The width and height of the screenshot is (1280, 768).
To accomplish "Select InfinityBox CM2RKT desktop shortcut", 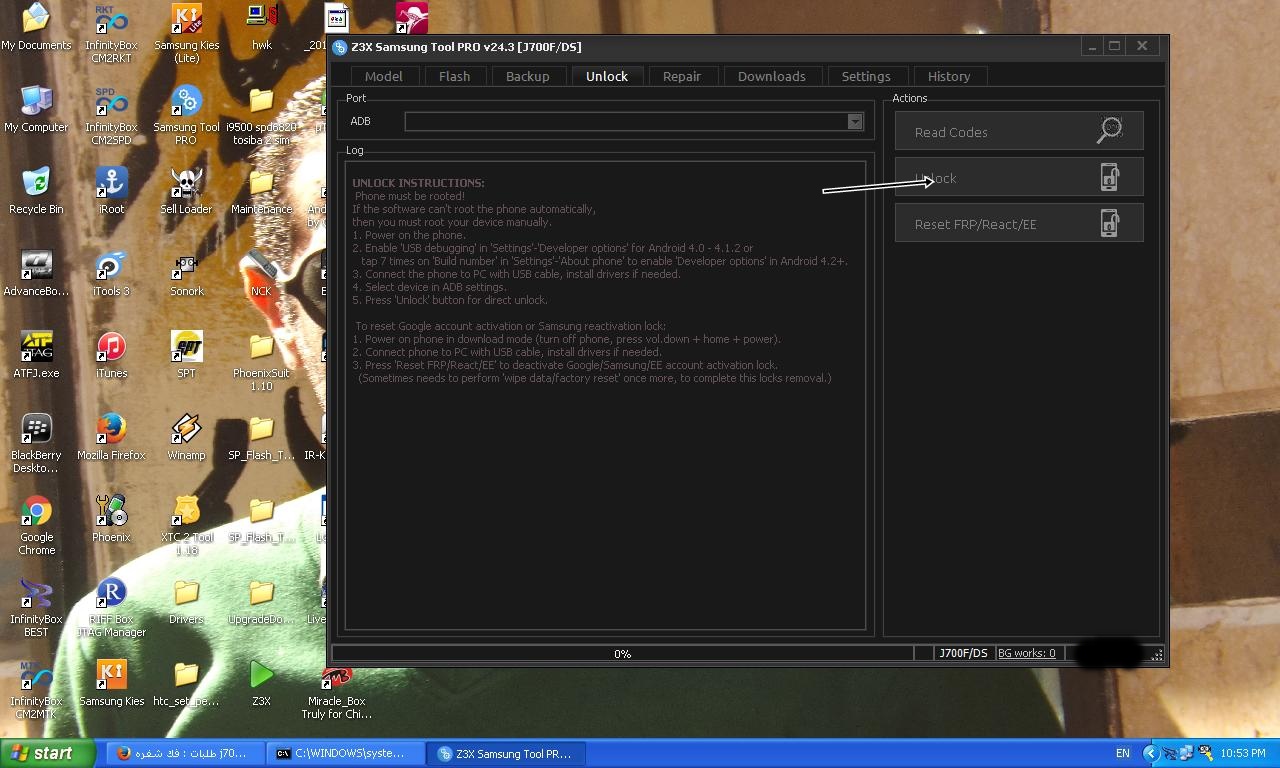I will [111, 34].
